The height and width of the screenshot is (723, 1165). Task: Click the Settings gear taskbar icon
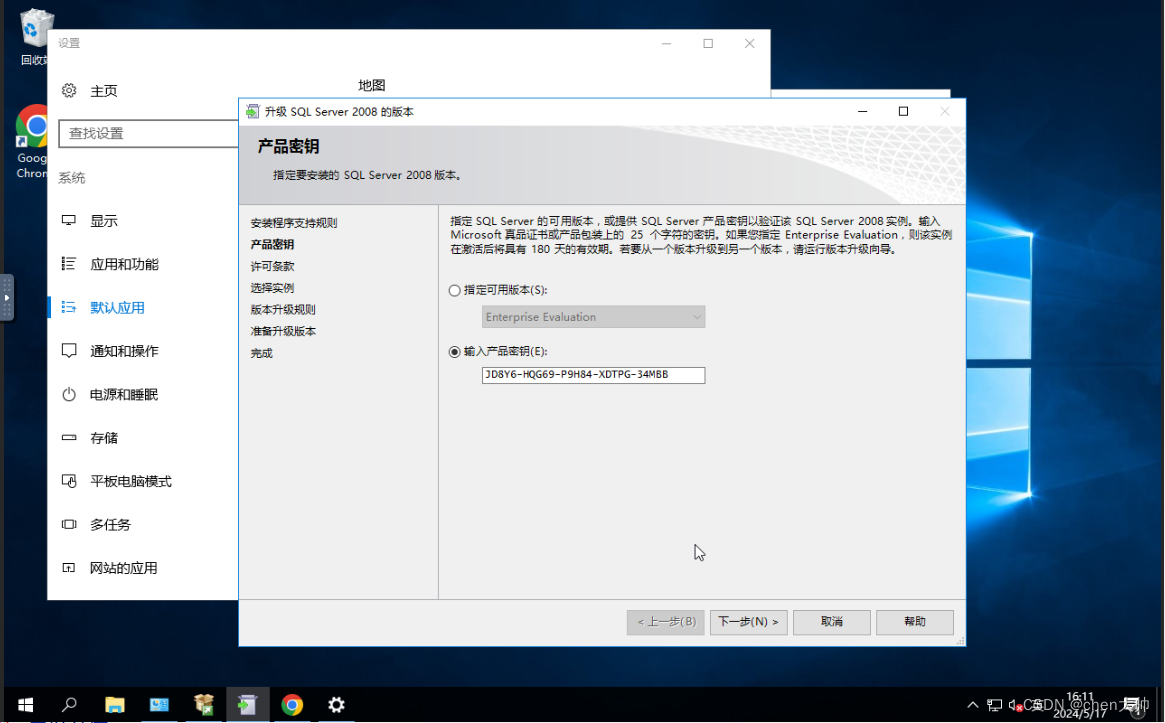[x=337, y=705]
